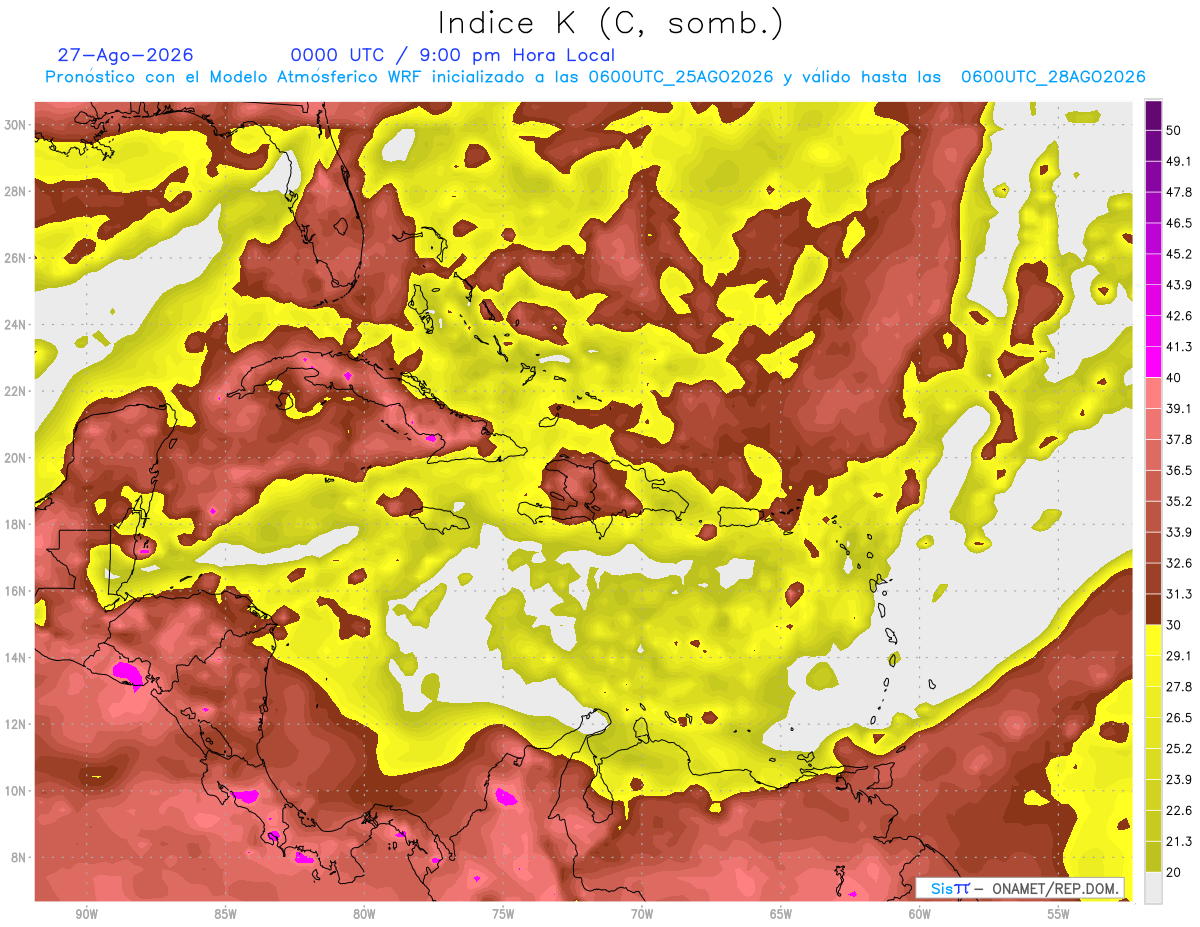Image resolution: width=1200 pixels, height=927 pixels.
Task: Click the '80W' longitude label
Action: point(364,914)
